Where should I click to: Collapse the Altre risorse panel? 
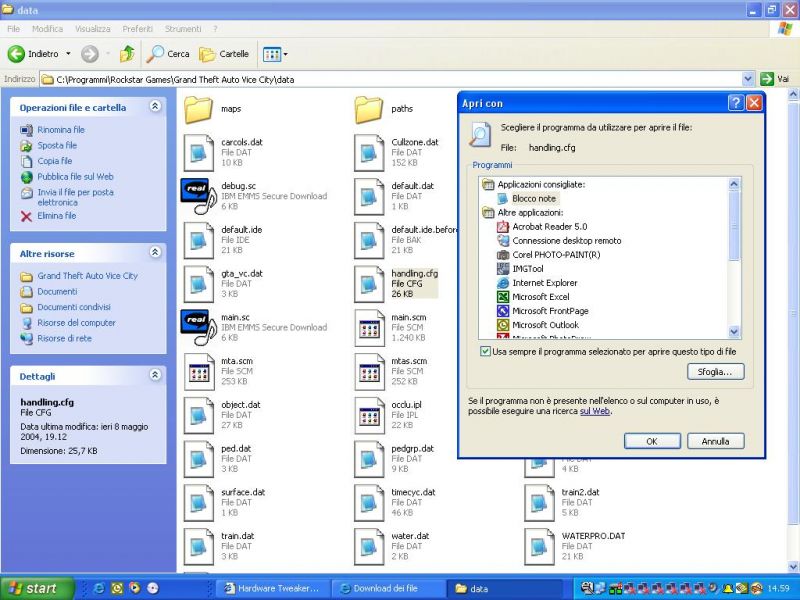click(x=155, y=253)
